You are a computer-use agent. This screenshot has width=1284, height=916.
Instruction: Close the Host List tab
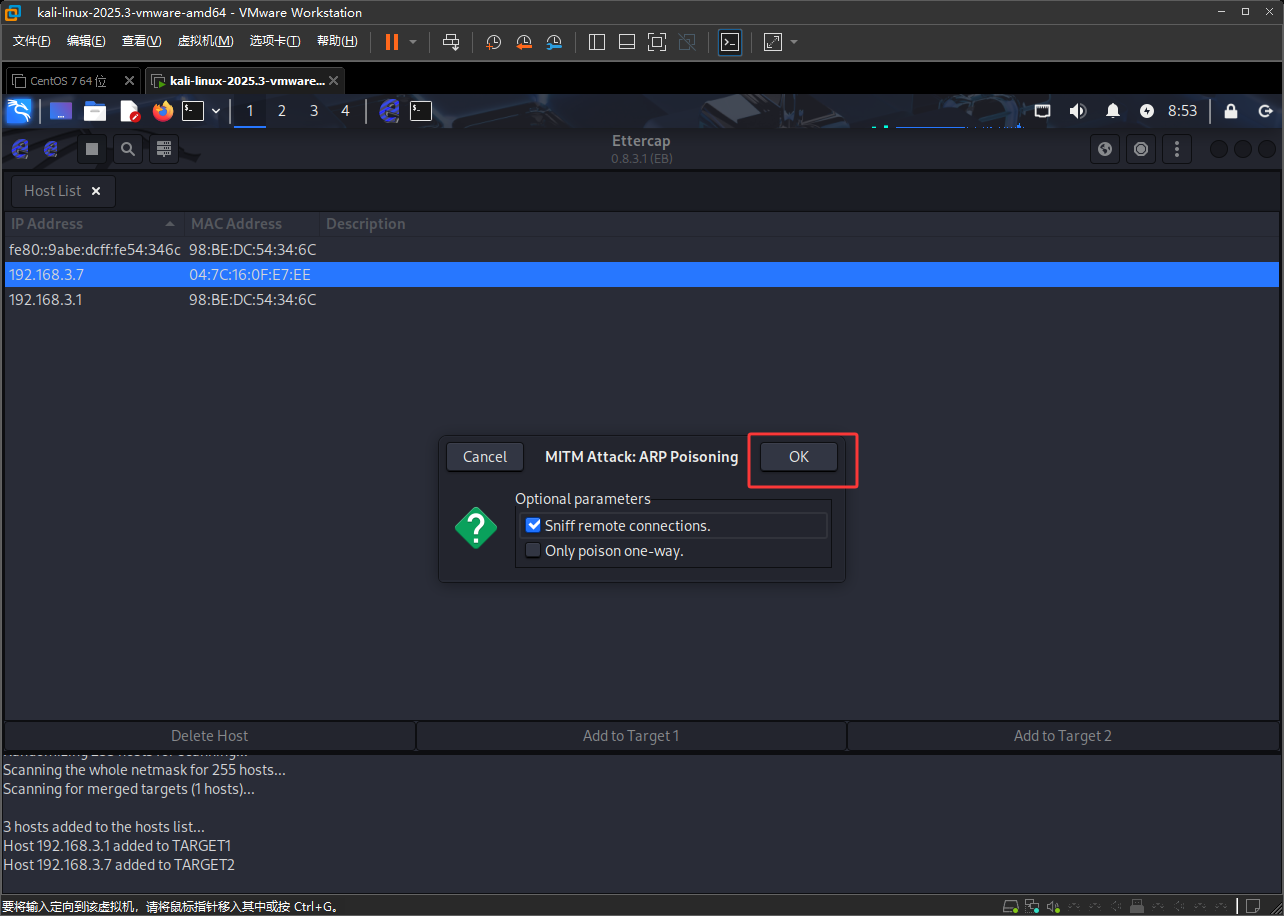point(96,191)
